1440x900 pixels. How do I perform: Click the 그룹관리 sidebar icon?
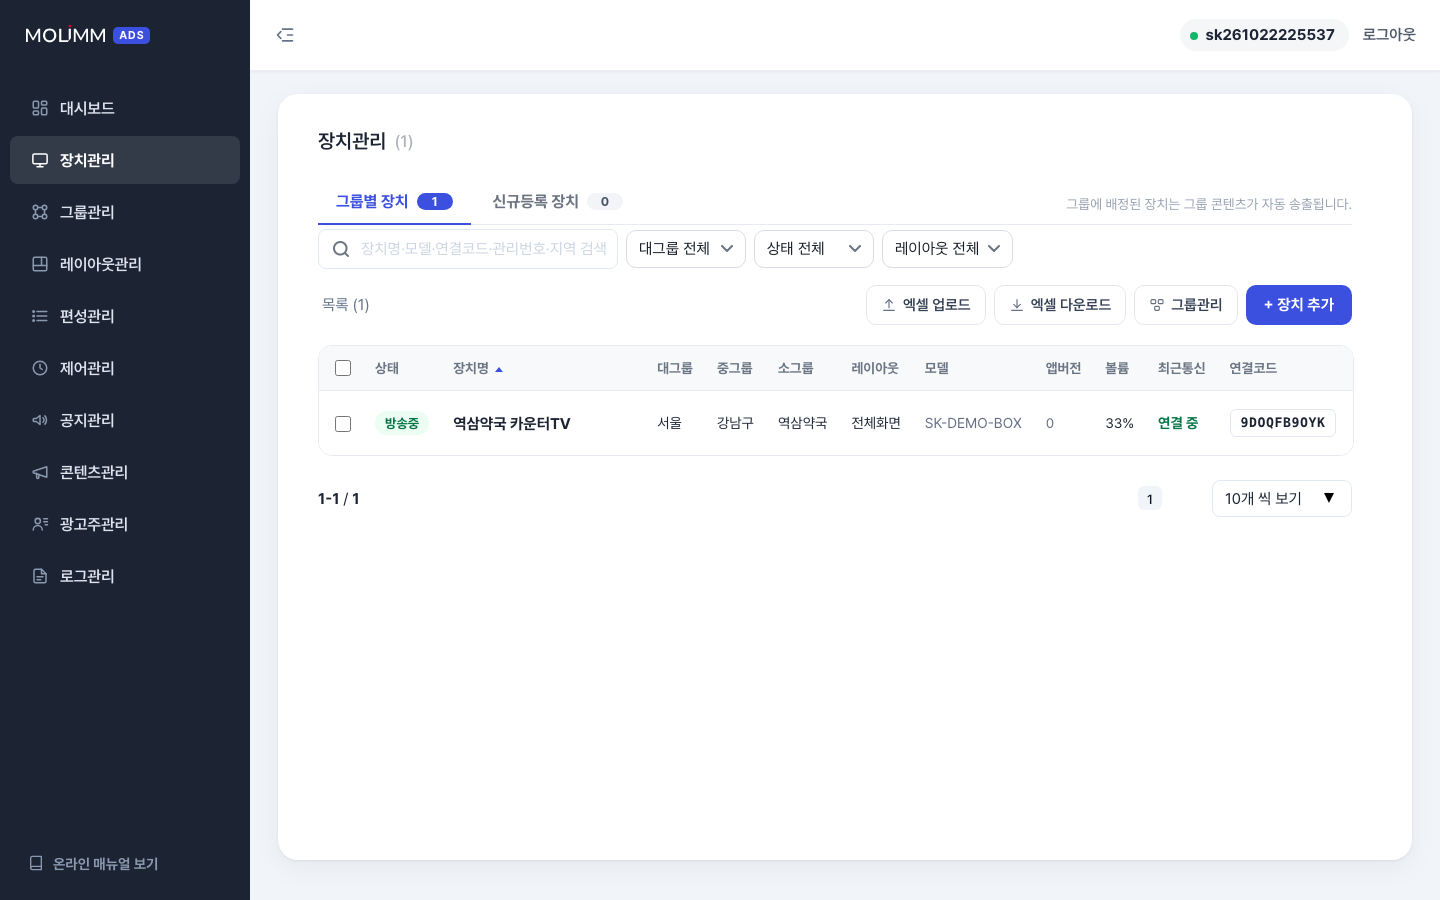click(40, 212)
